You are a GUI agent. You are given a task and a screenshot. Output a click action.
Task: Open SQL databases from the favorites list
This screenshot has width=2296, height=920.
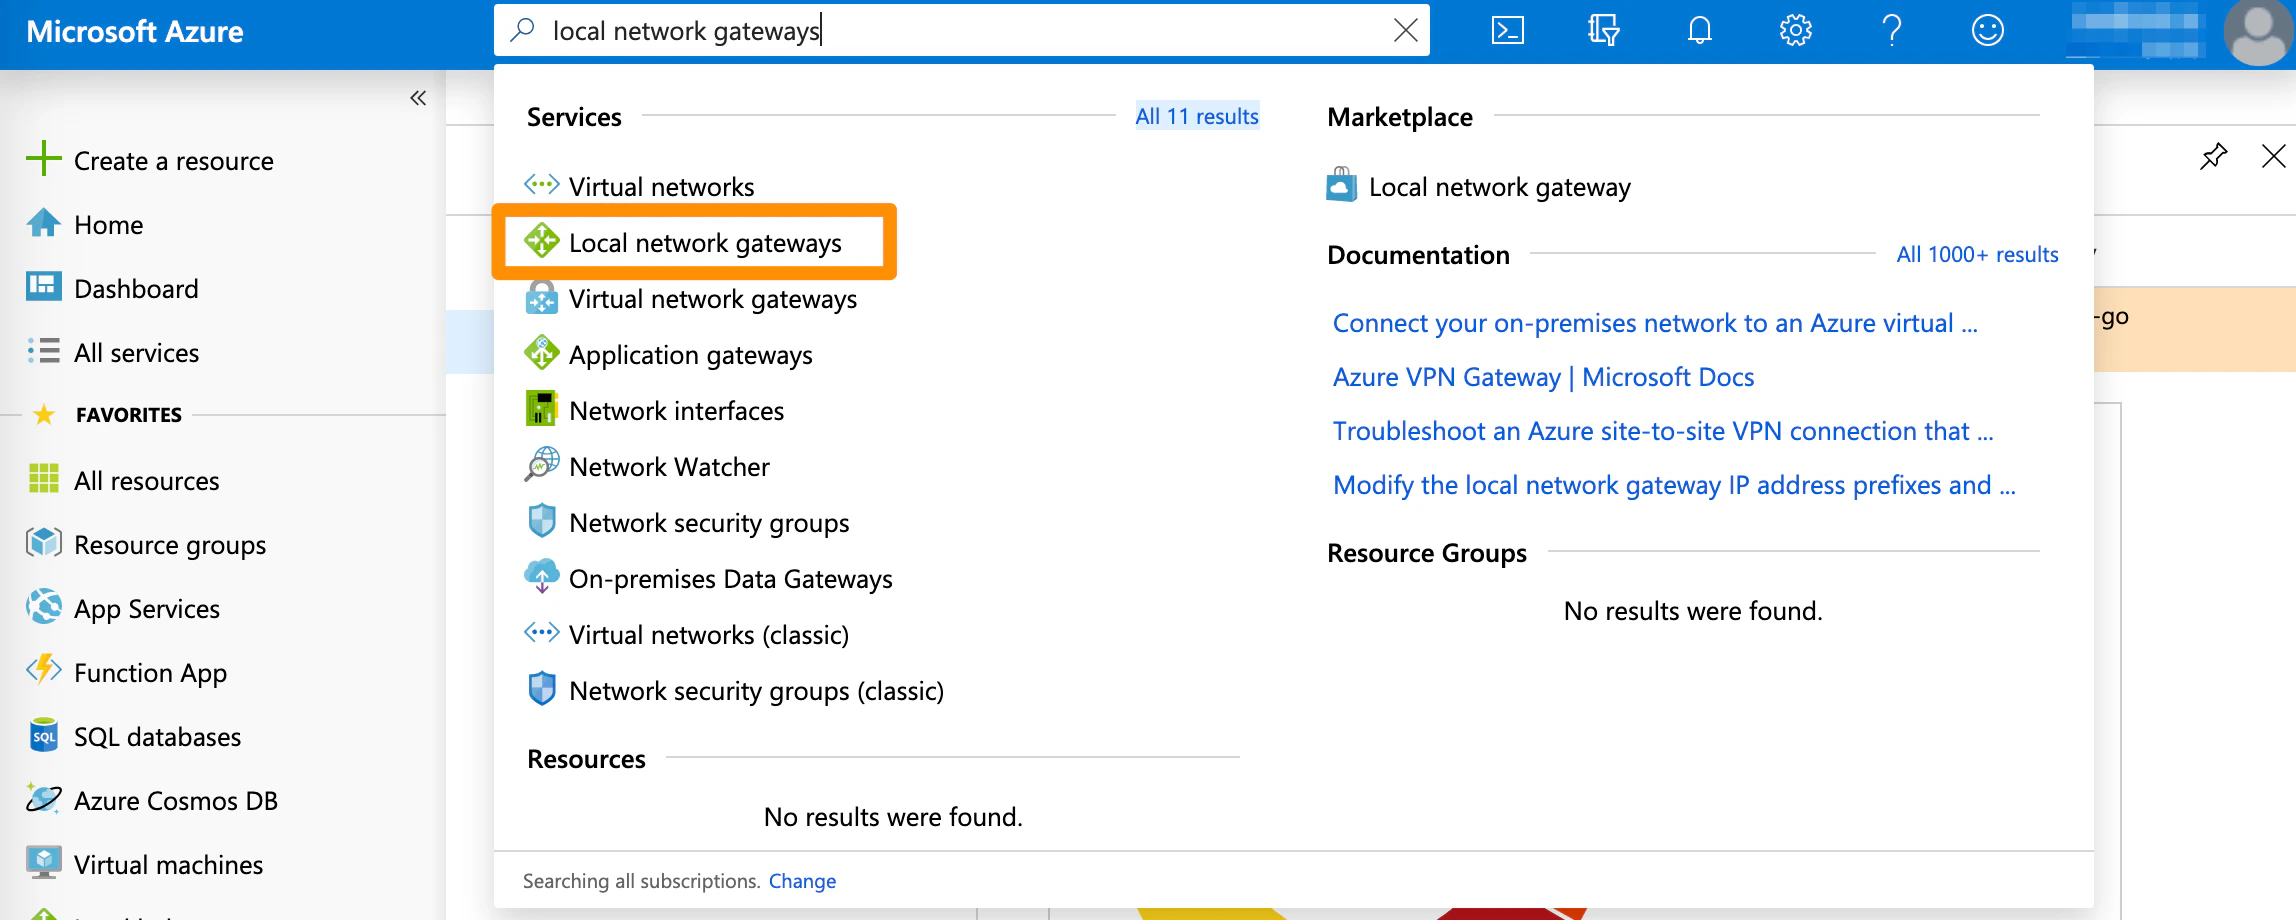click(x=157, y=736)
